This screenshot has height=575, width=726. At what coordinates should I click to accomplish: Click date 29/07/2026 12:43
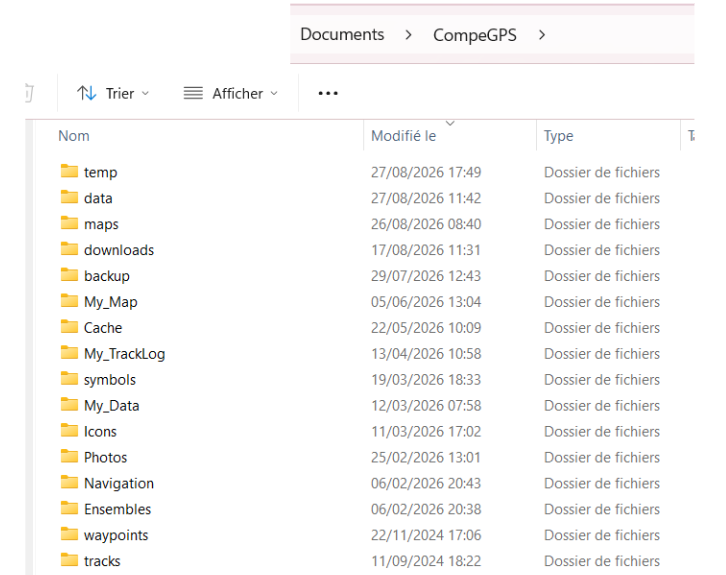click(426, 276)
